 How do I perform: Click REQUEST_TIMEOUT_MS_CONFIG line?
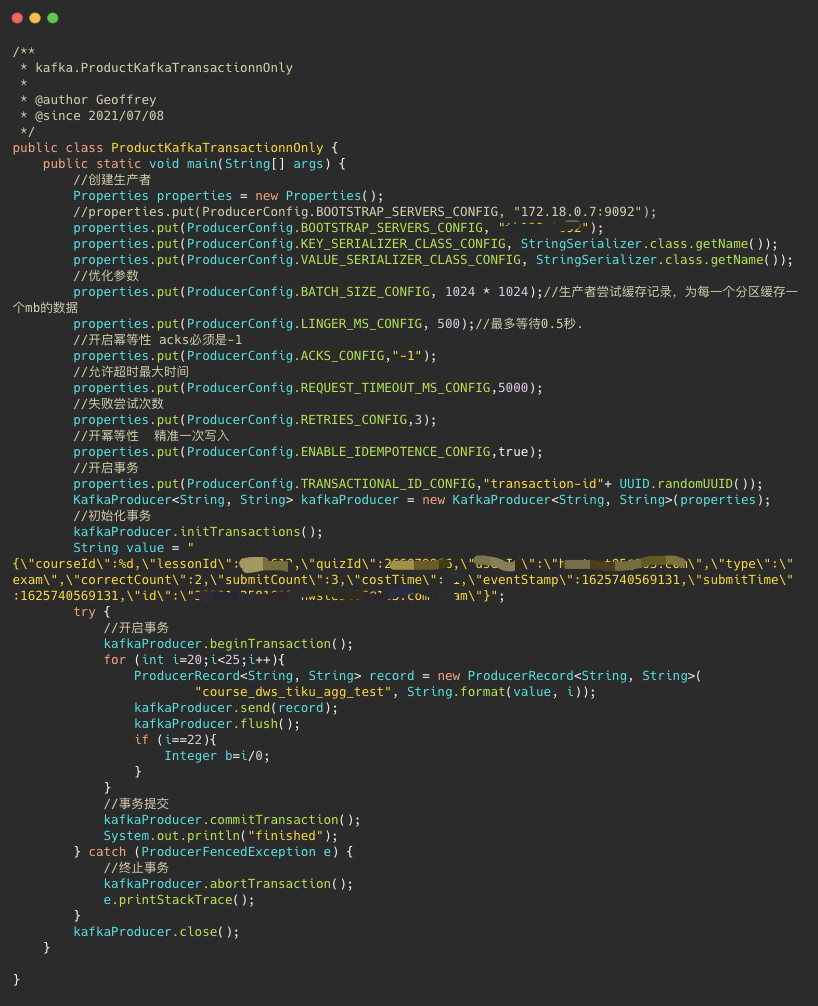click(x=308, y=388)
